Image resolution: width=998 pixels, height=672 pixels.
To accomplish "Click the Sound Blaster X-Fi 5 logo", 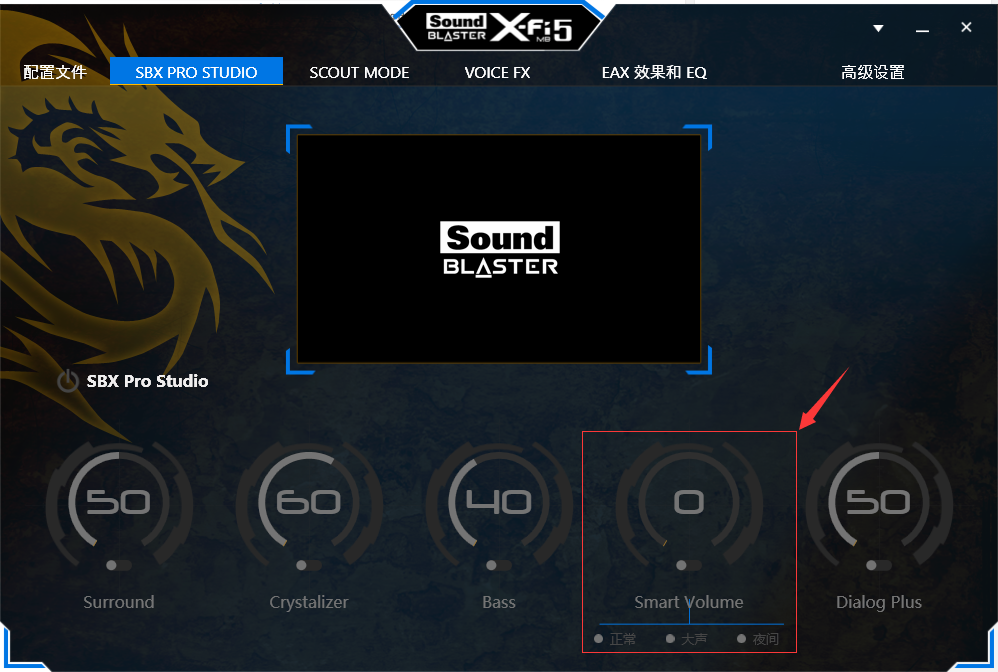I will 499,27.
